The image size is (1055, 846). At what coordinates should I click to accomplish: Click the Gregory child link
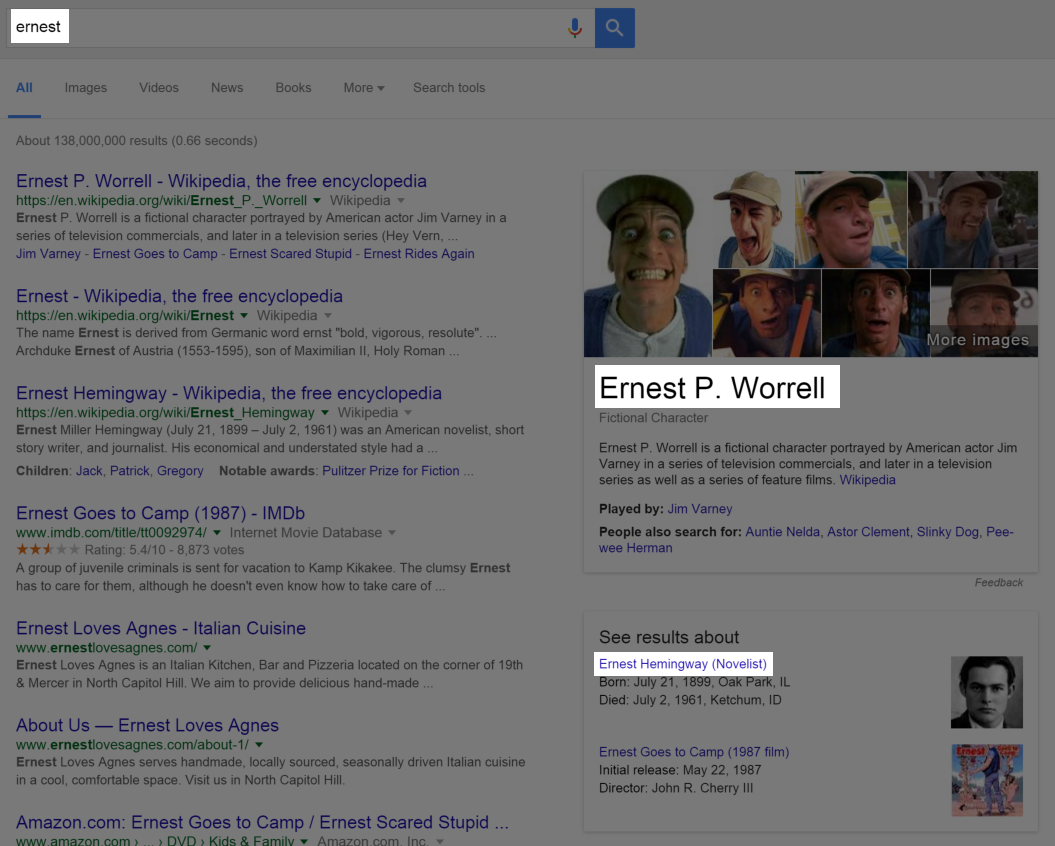point(180,471)
